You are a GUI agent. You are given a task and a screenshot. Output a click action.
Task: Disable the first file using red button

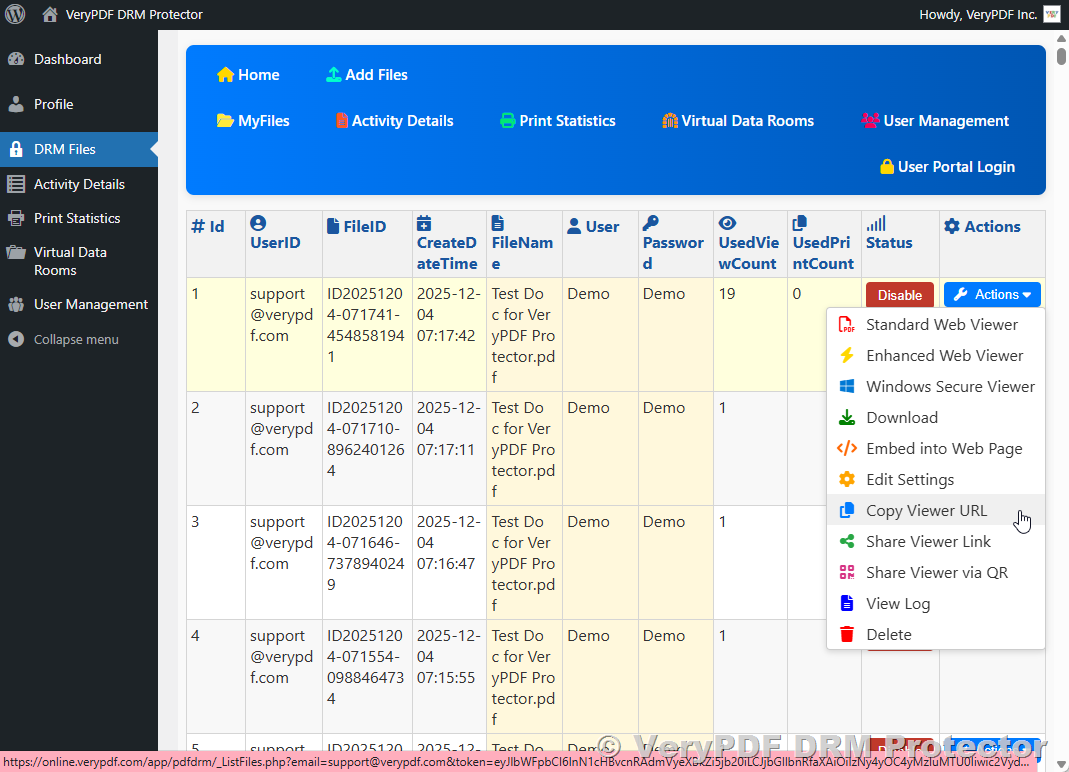[899, 295]
